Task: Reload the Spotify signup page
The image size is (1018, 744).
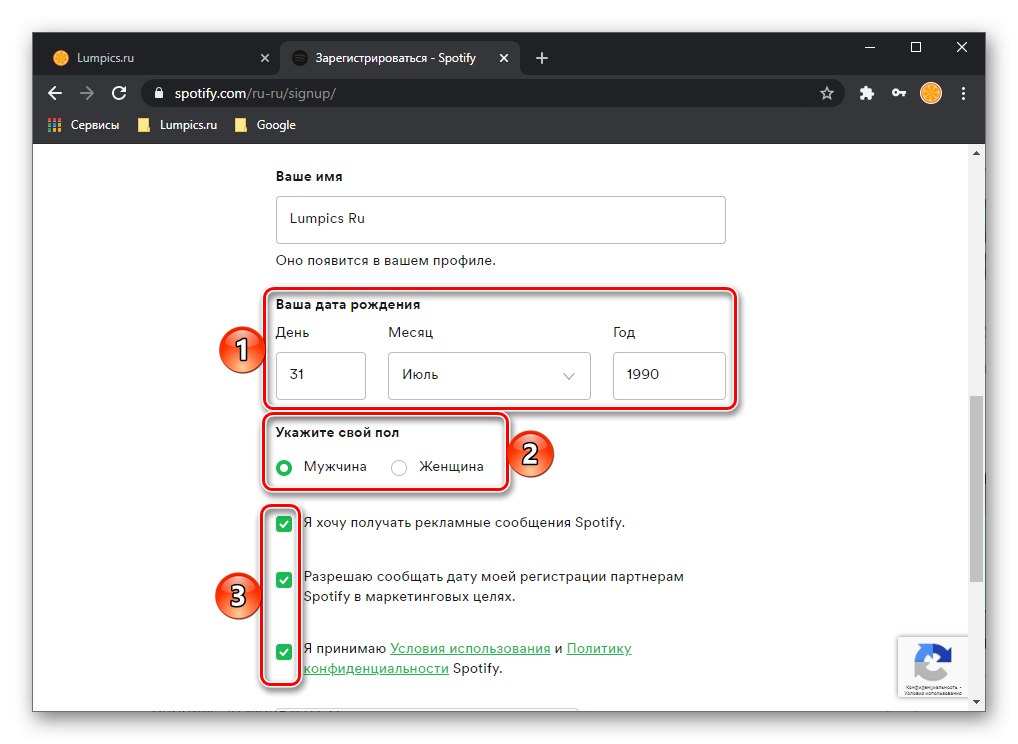Action: (119, 93)
